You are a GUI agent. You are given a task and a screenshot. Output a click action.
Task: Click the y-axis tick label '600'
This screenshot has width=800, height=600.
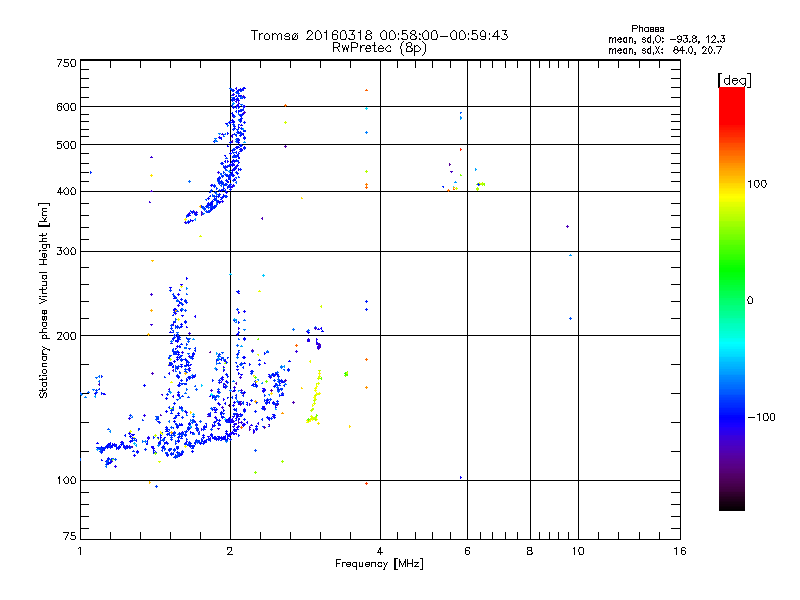pos(66,107)
